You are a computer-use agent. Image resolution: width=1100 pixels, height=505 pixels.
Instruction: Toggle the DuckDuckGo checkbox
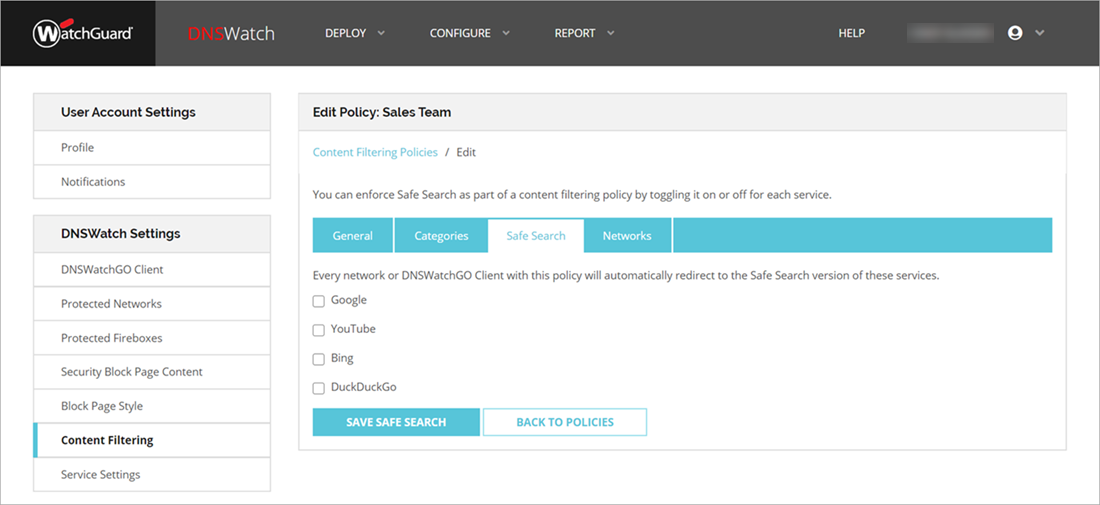[x=319, y=388]
